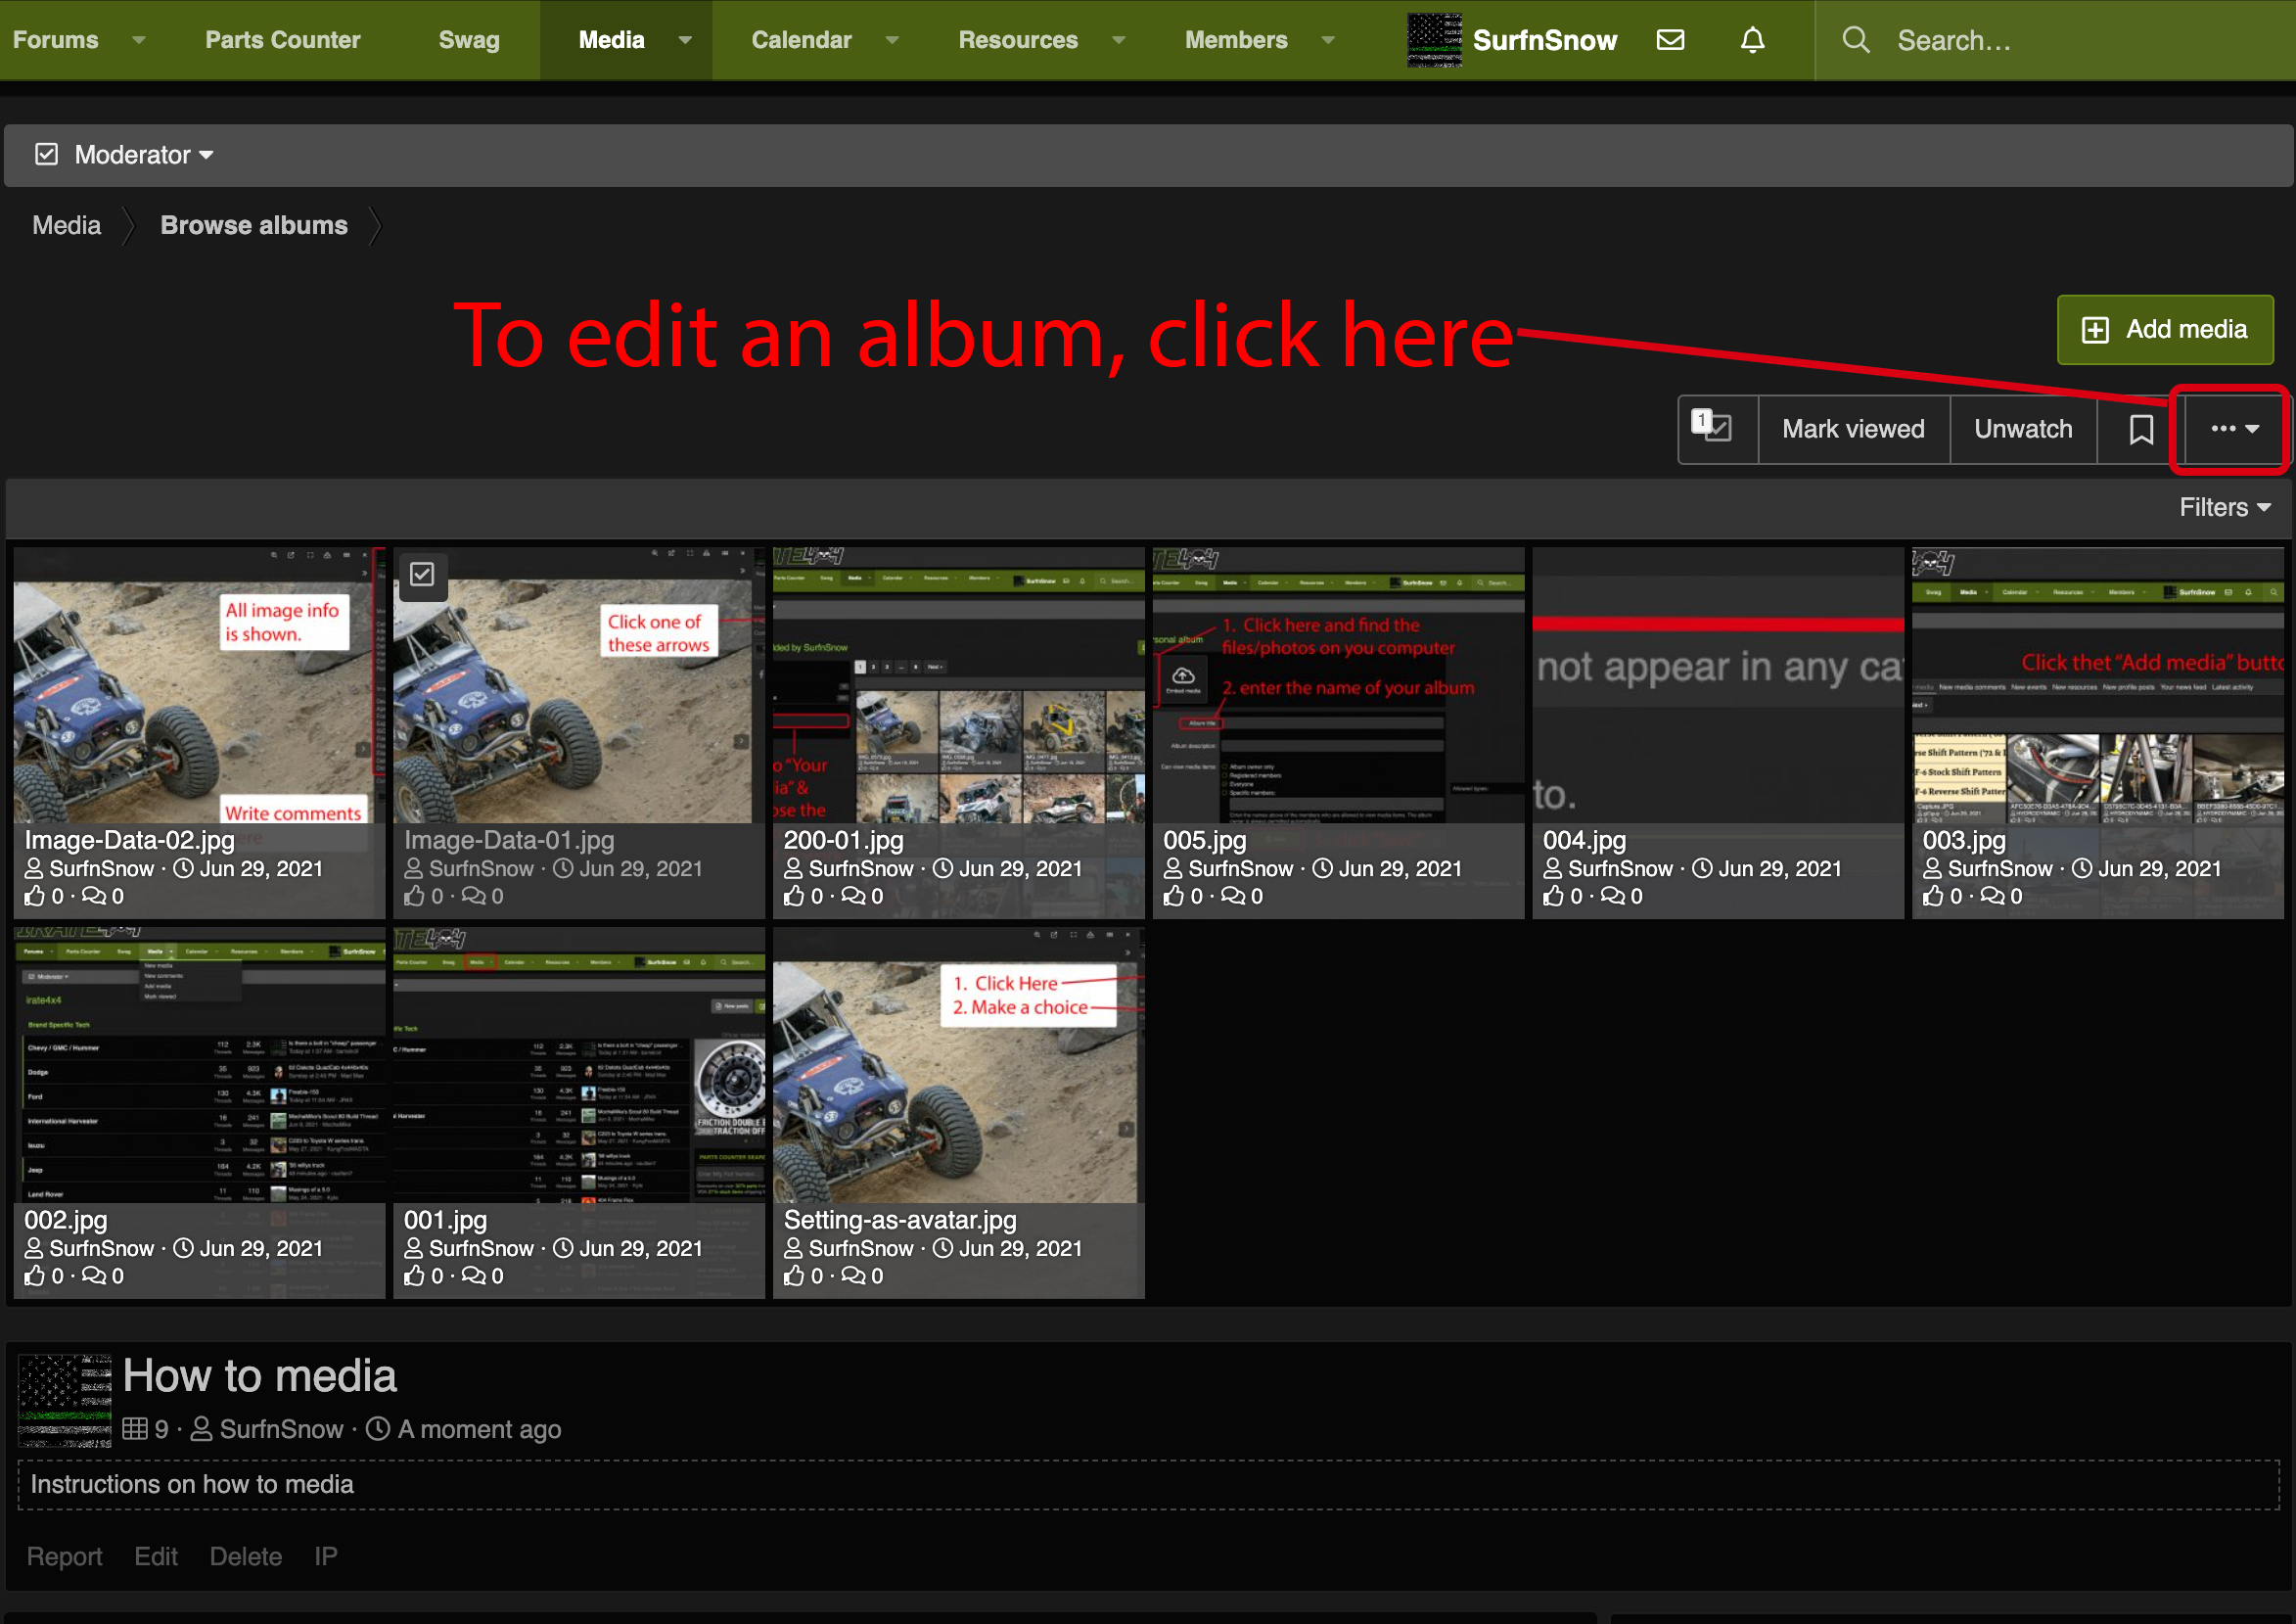The width and height of the screenshot is (2296, 1624).
Task: Click like icon on 002.jpg
Action: click(x=34, y=1276)
